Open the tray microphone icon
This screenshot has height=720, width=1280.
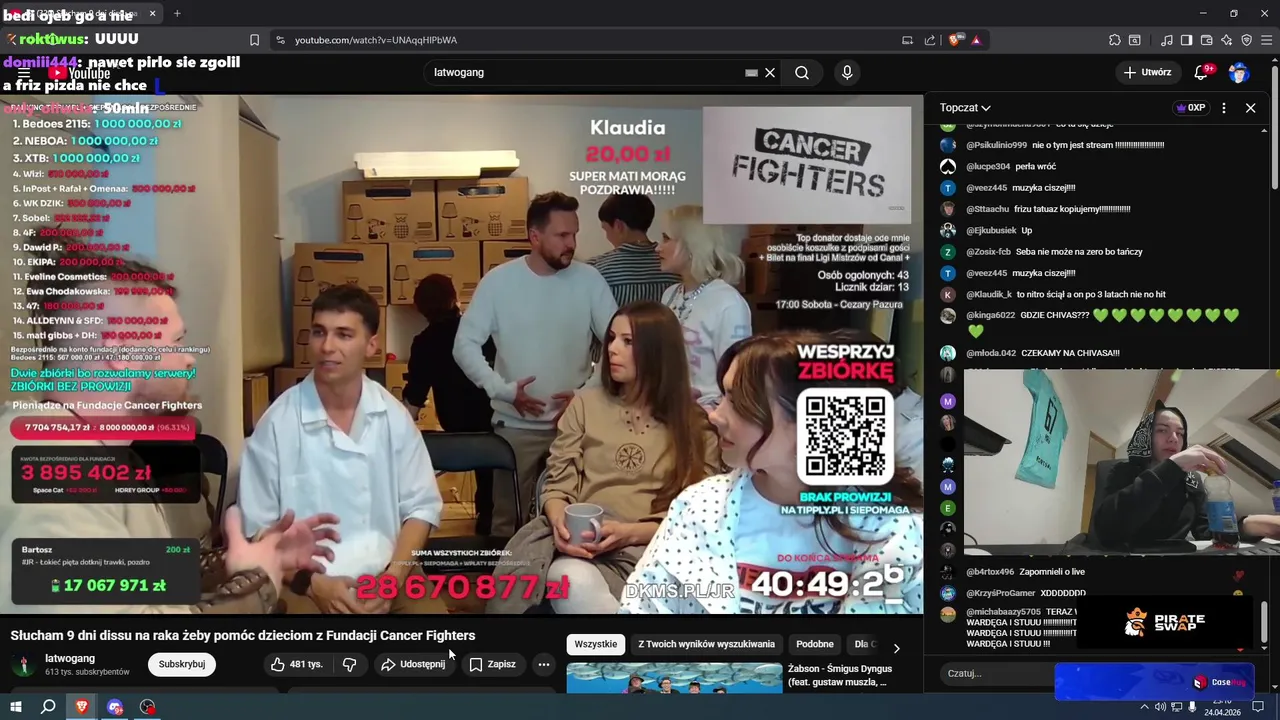click(1192, 707)
